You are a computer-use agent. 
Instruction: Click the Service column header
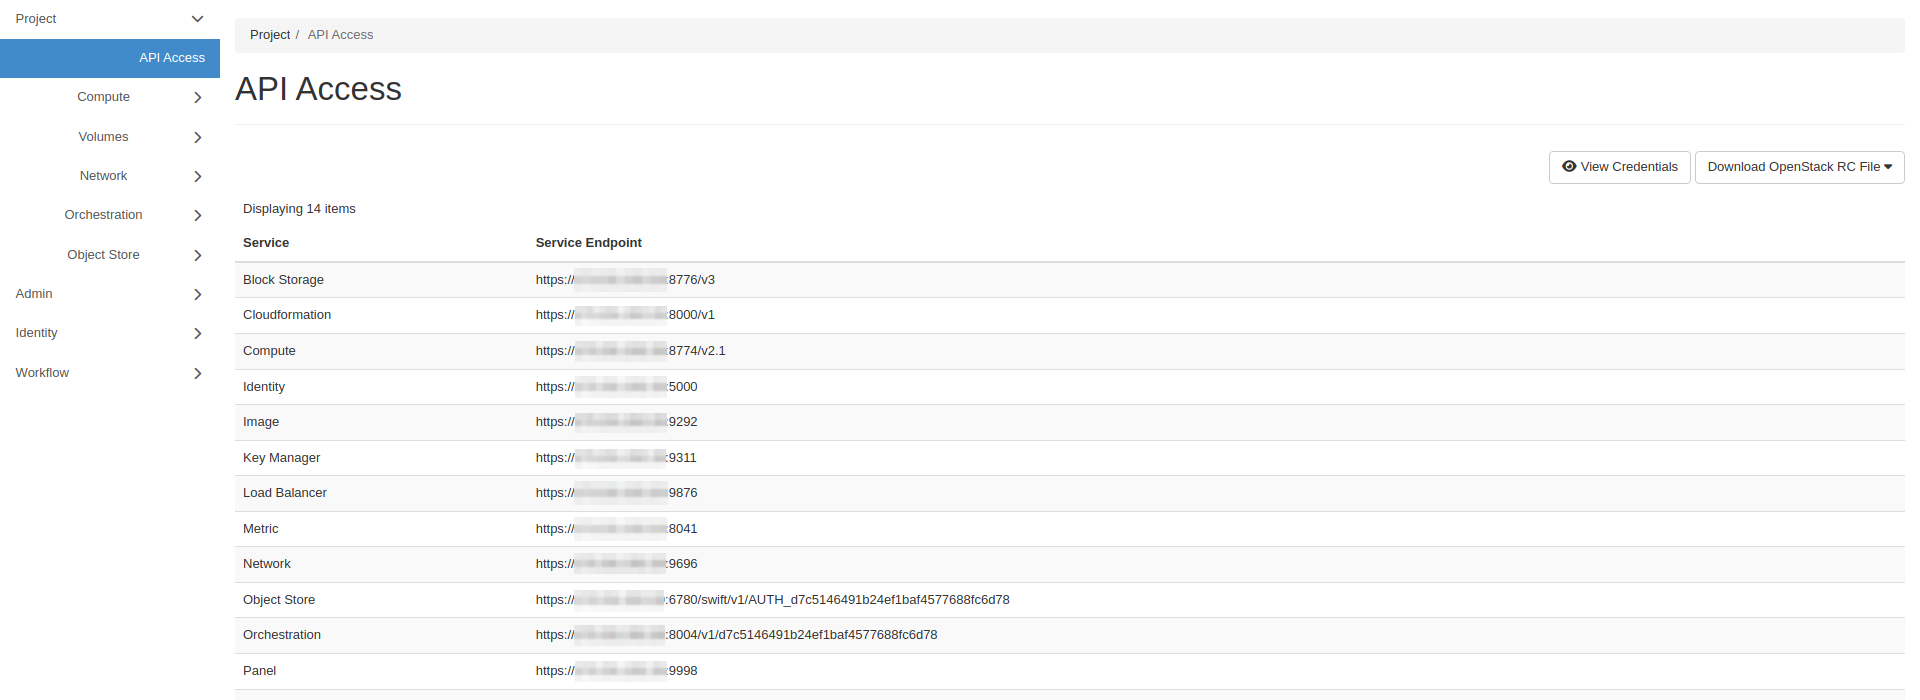click(266, 243)
